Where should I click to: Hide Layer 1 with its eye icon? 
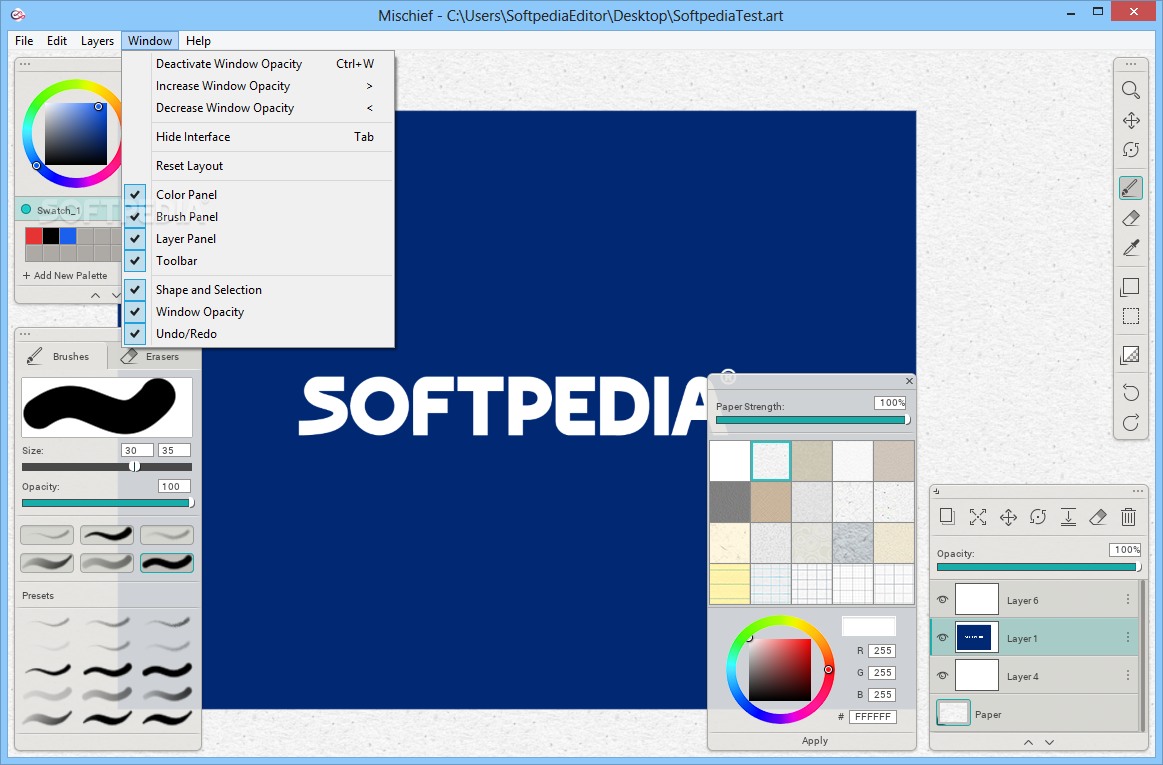point(942,637)
